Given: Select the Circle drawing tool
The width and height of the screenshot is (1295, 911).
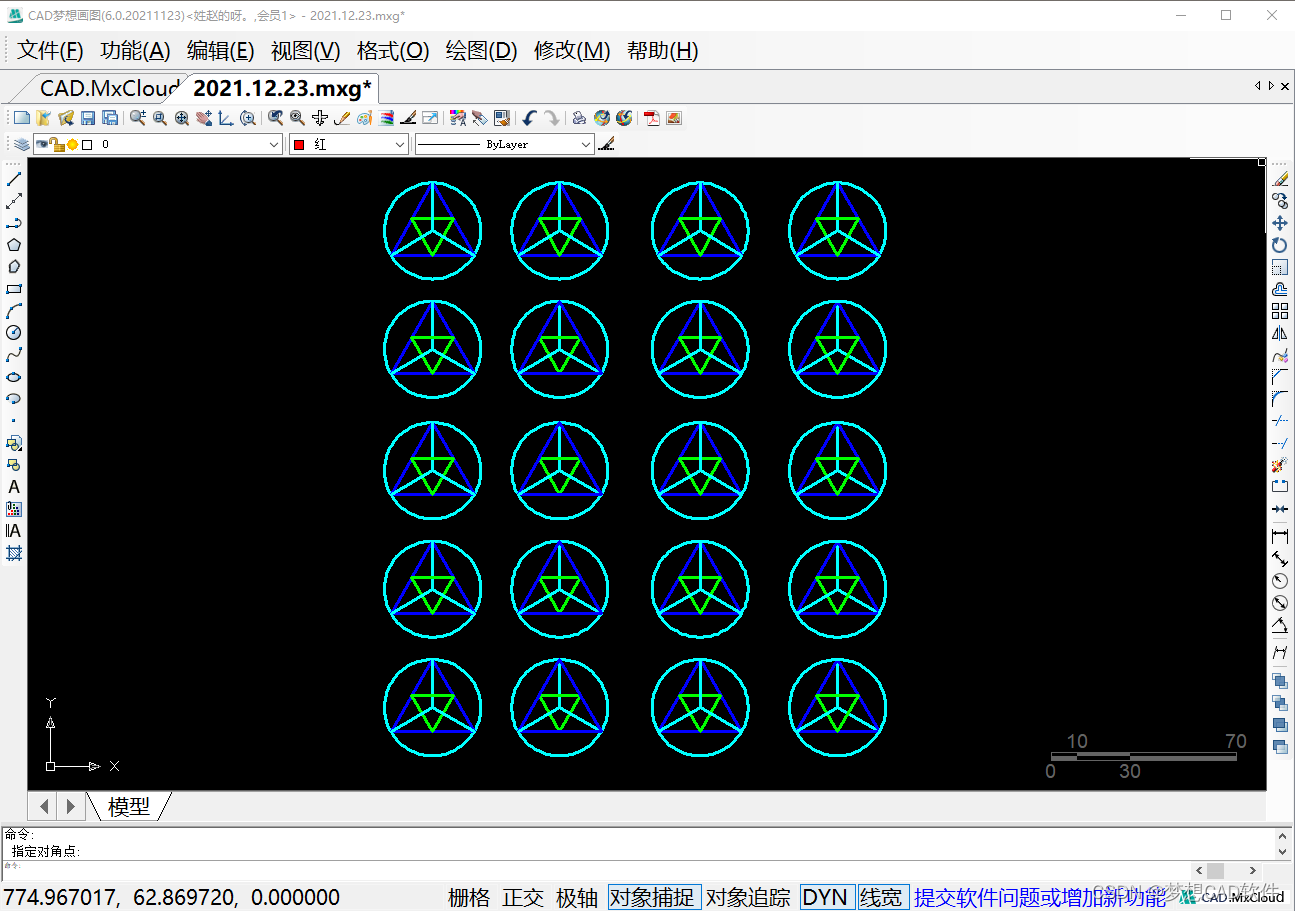Looking at the screenshot, I should coord(14,333).
